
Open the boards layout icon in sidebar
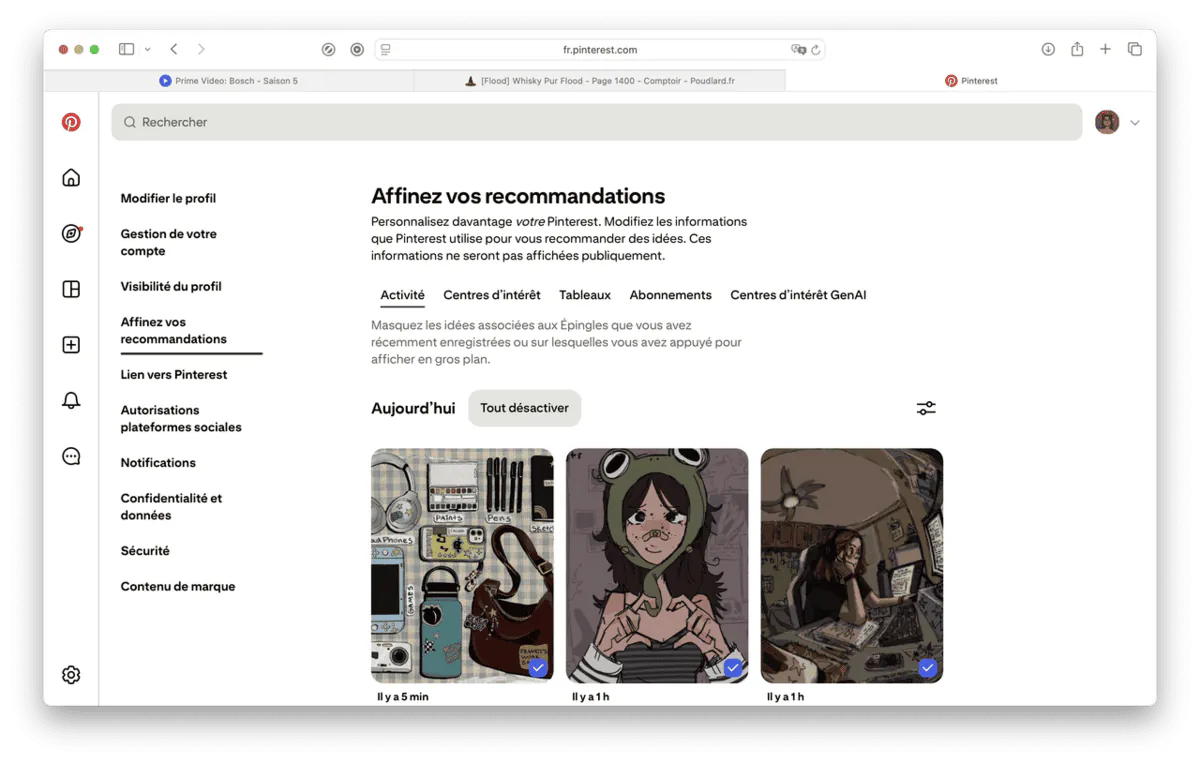click(71, 289)
